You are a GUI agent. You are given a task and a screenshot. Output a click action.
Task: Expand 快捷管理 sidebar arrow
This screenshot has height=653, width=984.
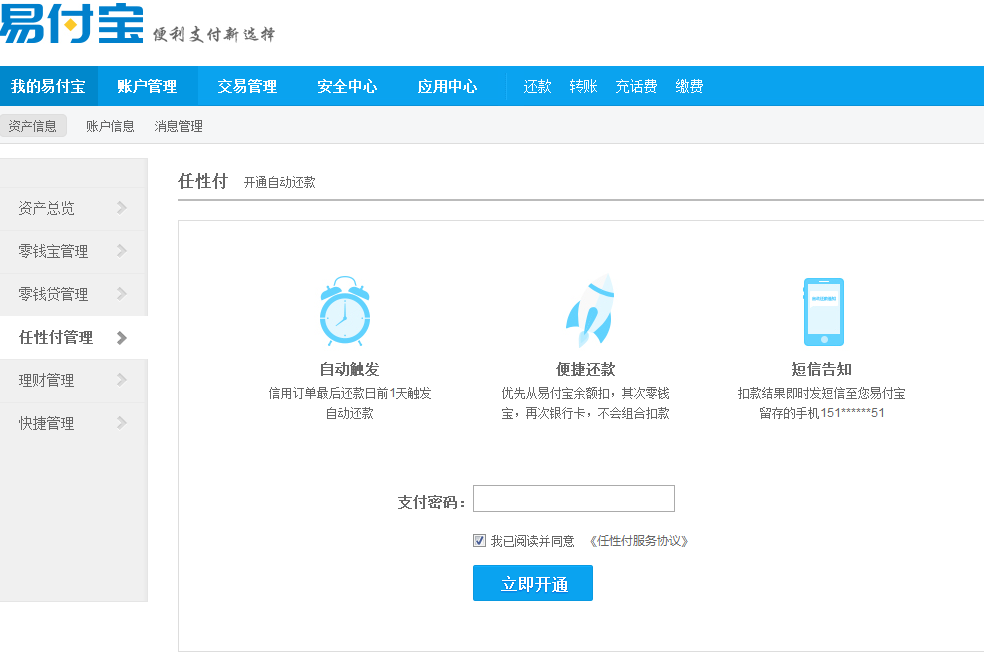click(x=122, y=423)
